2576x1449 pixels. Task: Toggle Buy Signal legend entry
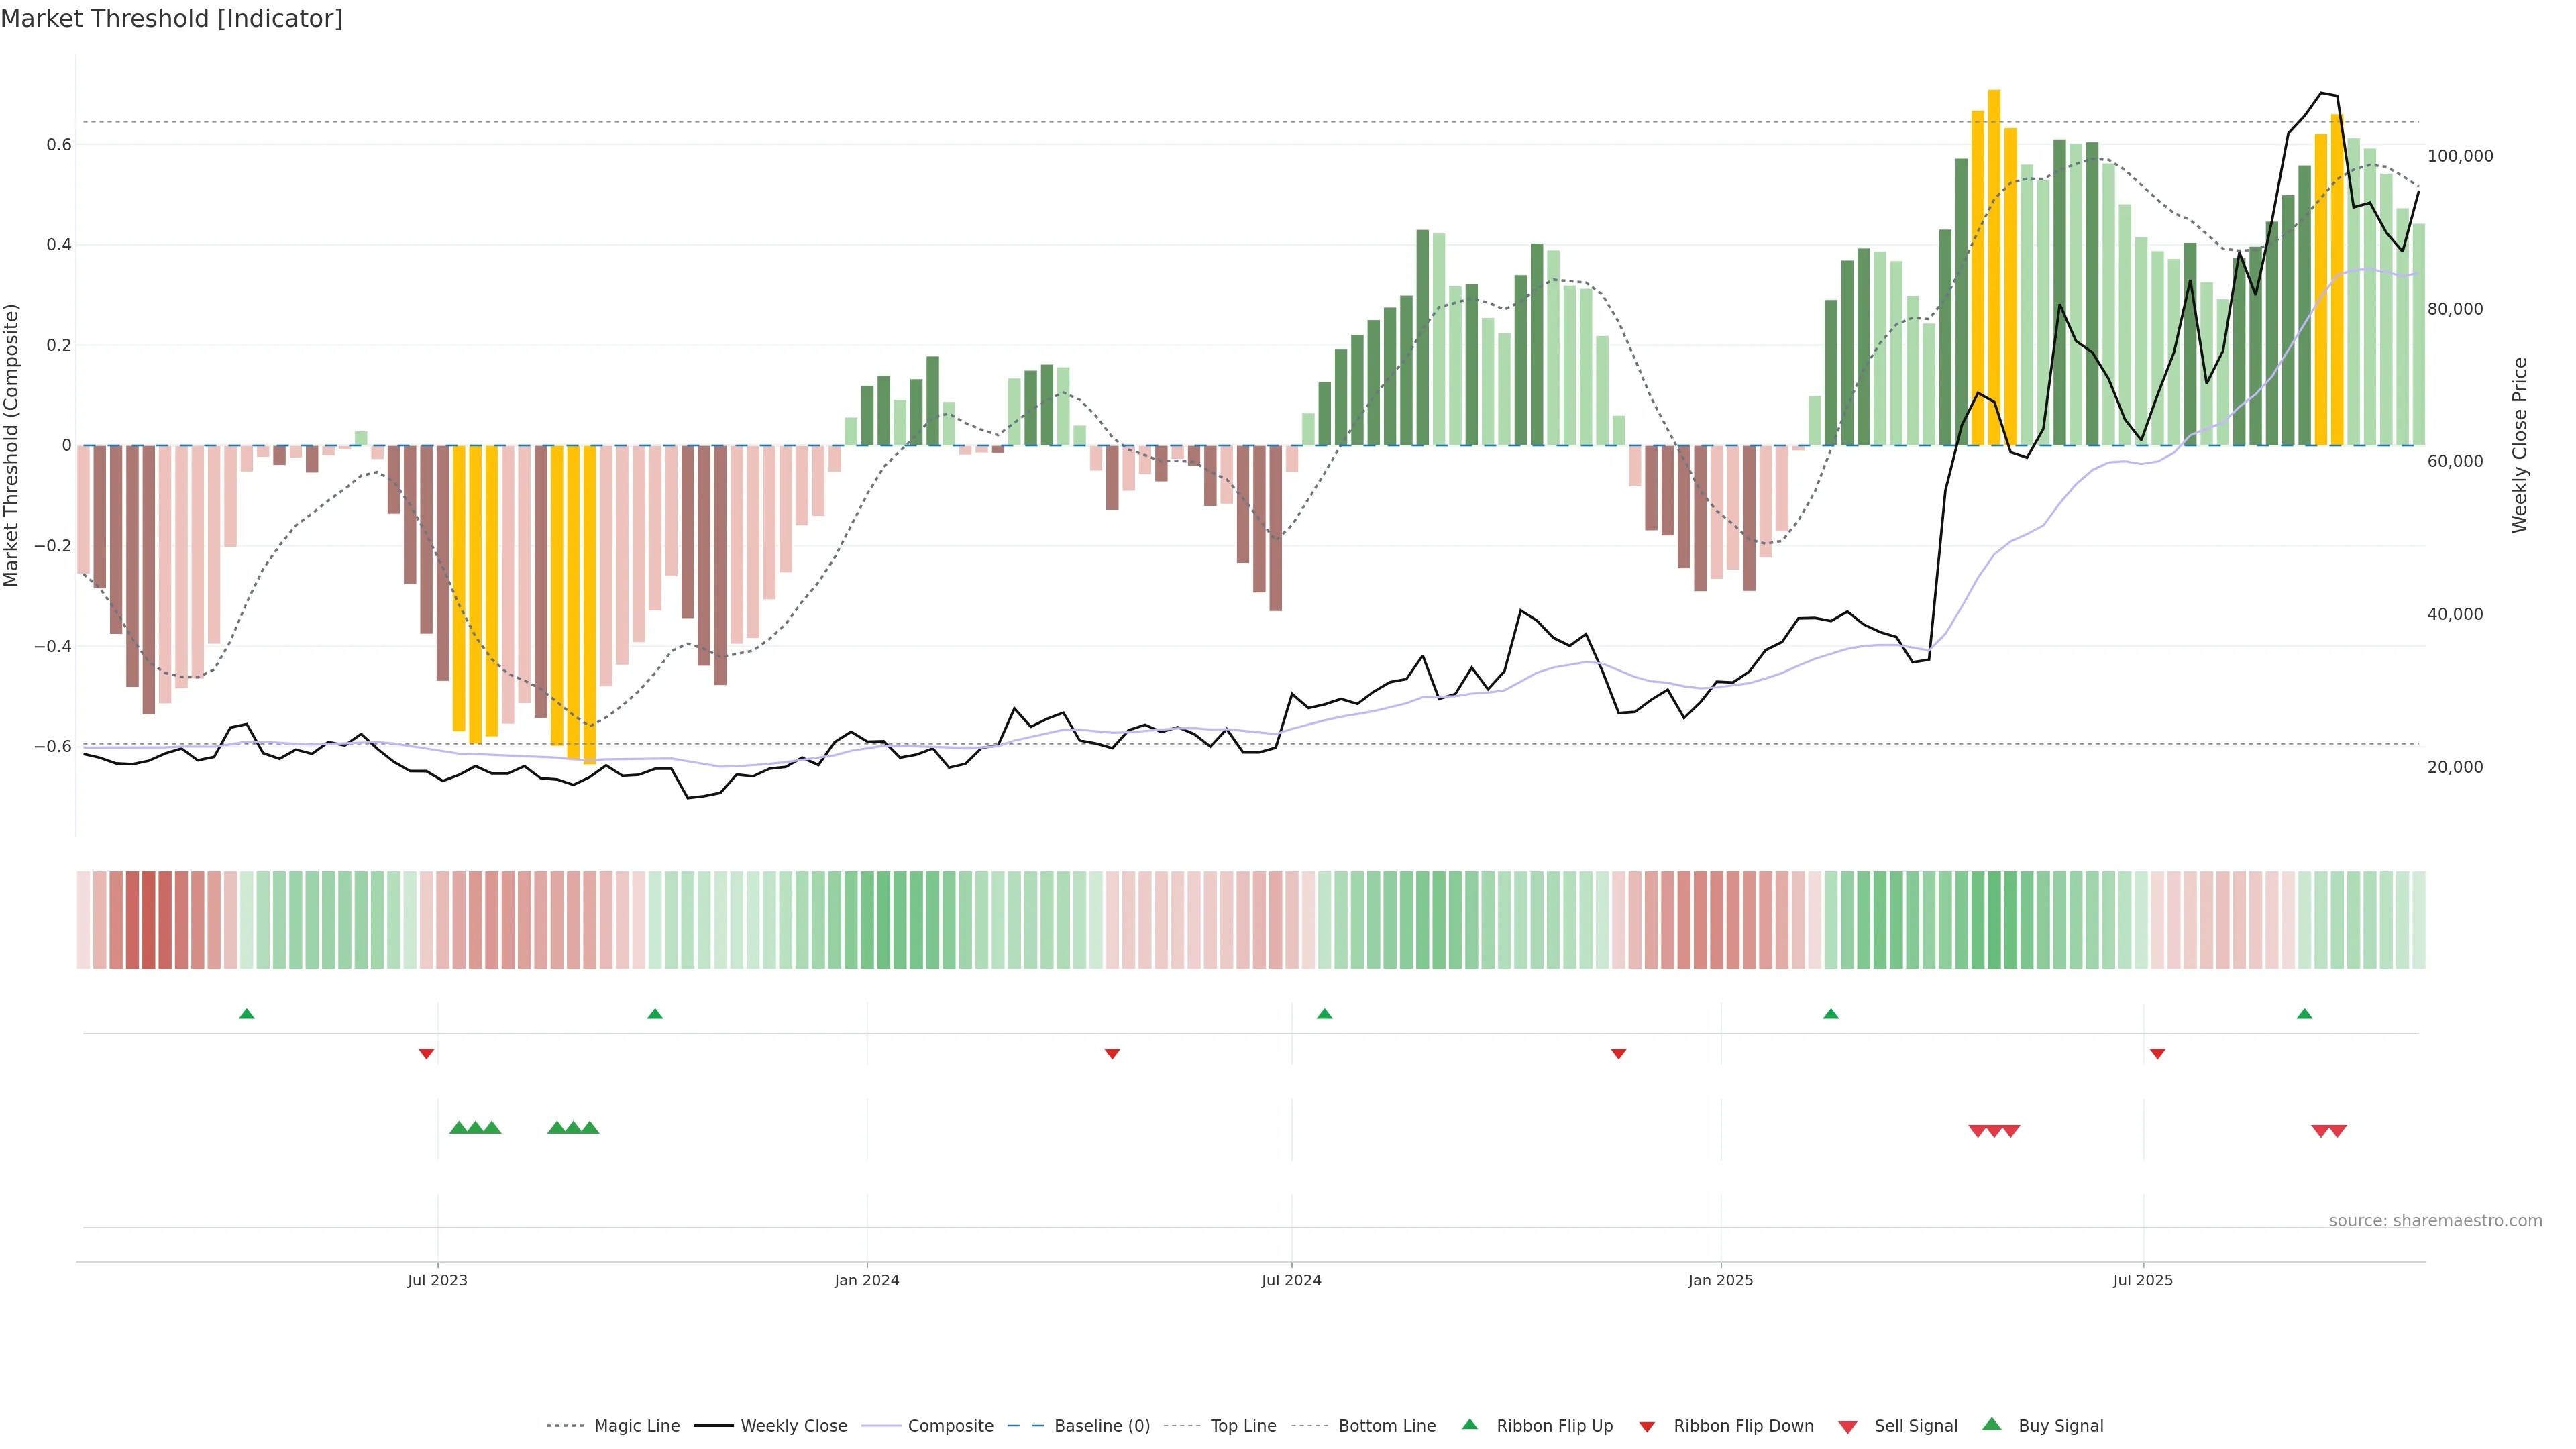coord(2060,1426)
